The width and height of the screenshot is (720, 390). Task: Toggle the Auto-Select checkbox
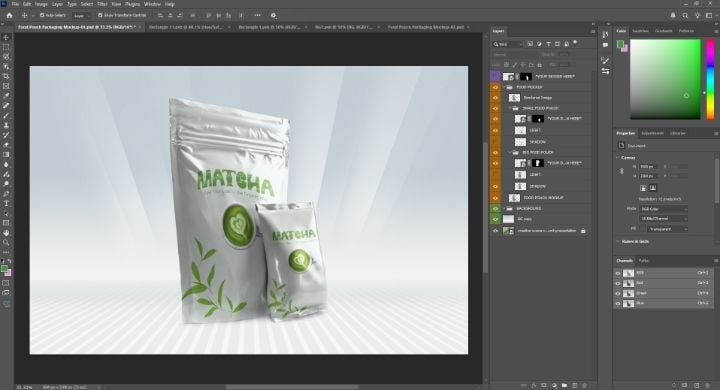click(42, 15)
